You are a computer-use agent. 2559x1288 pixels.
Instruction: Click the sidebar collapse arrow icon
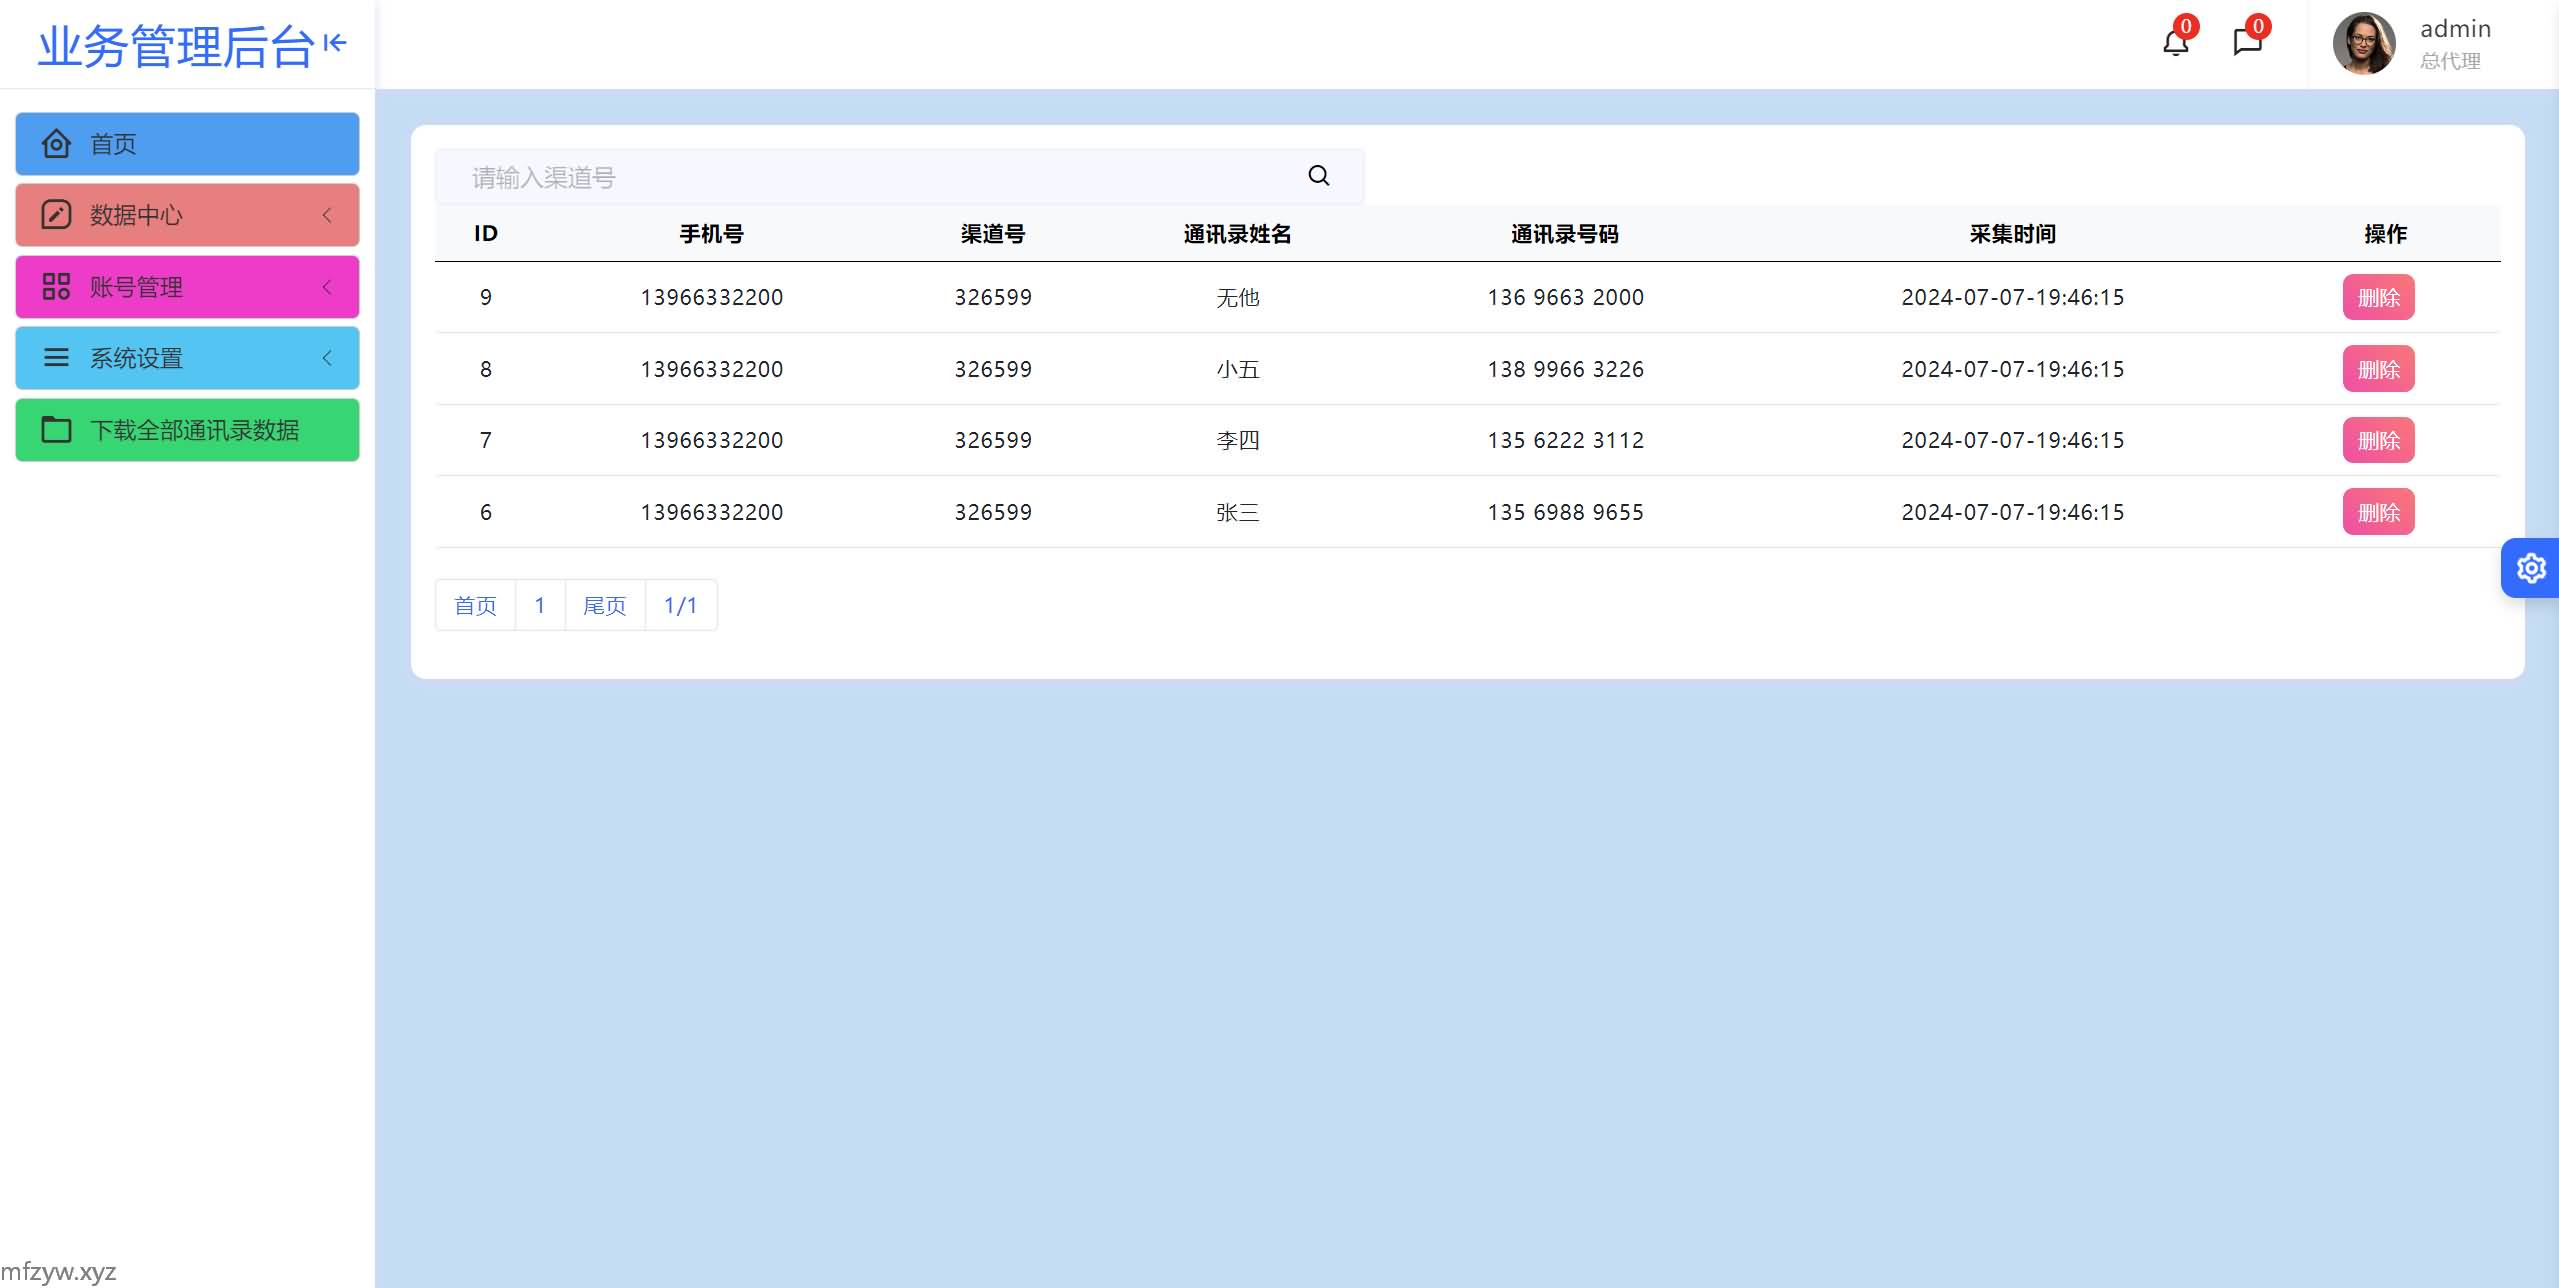(x=335, y=43)
